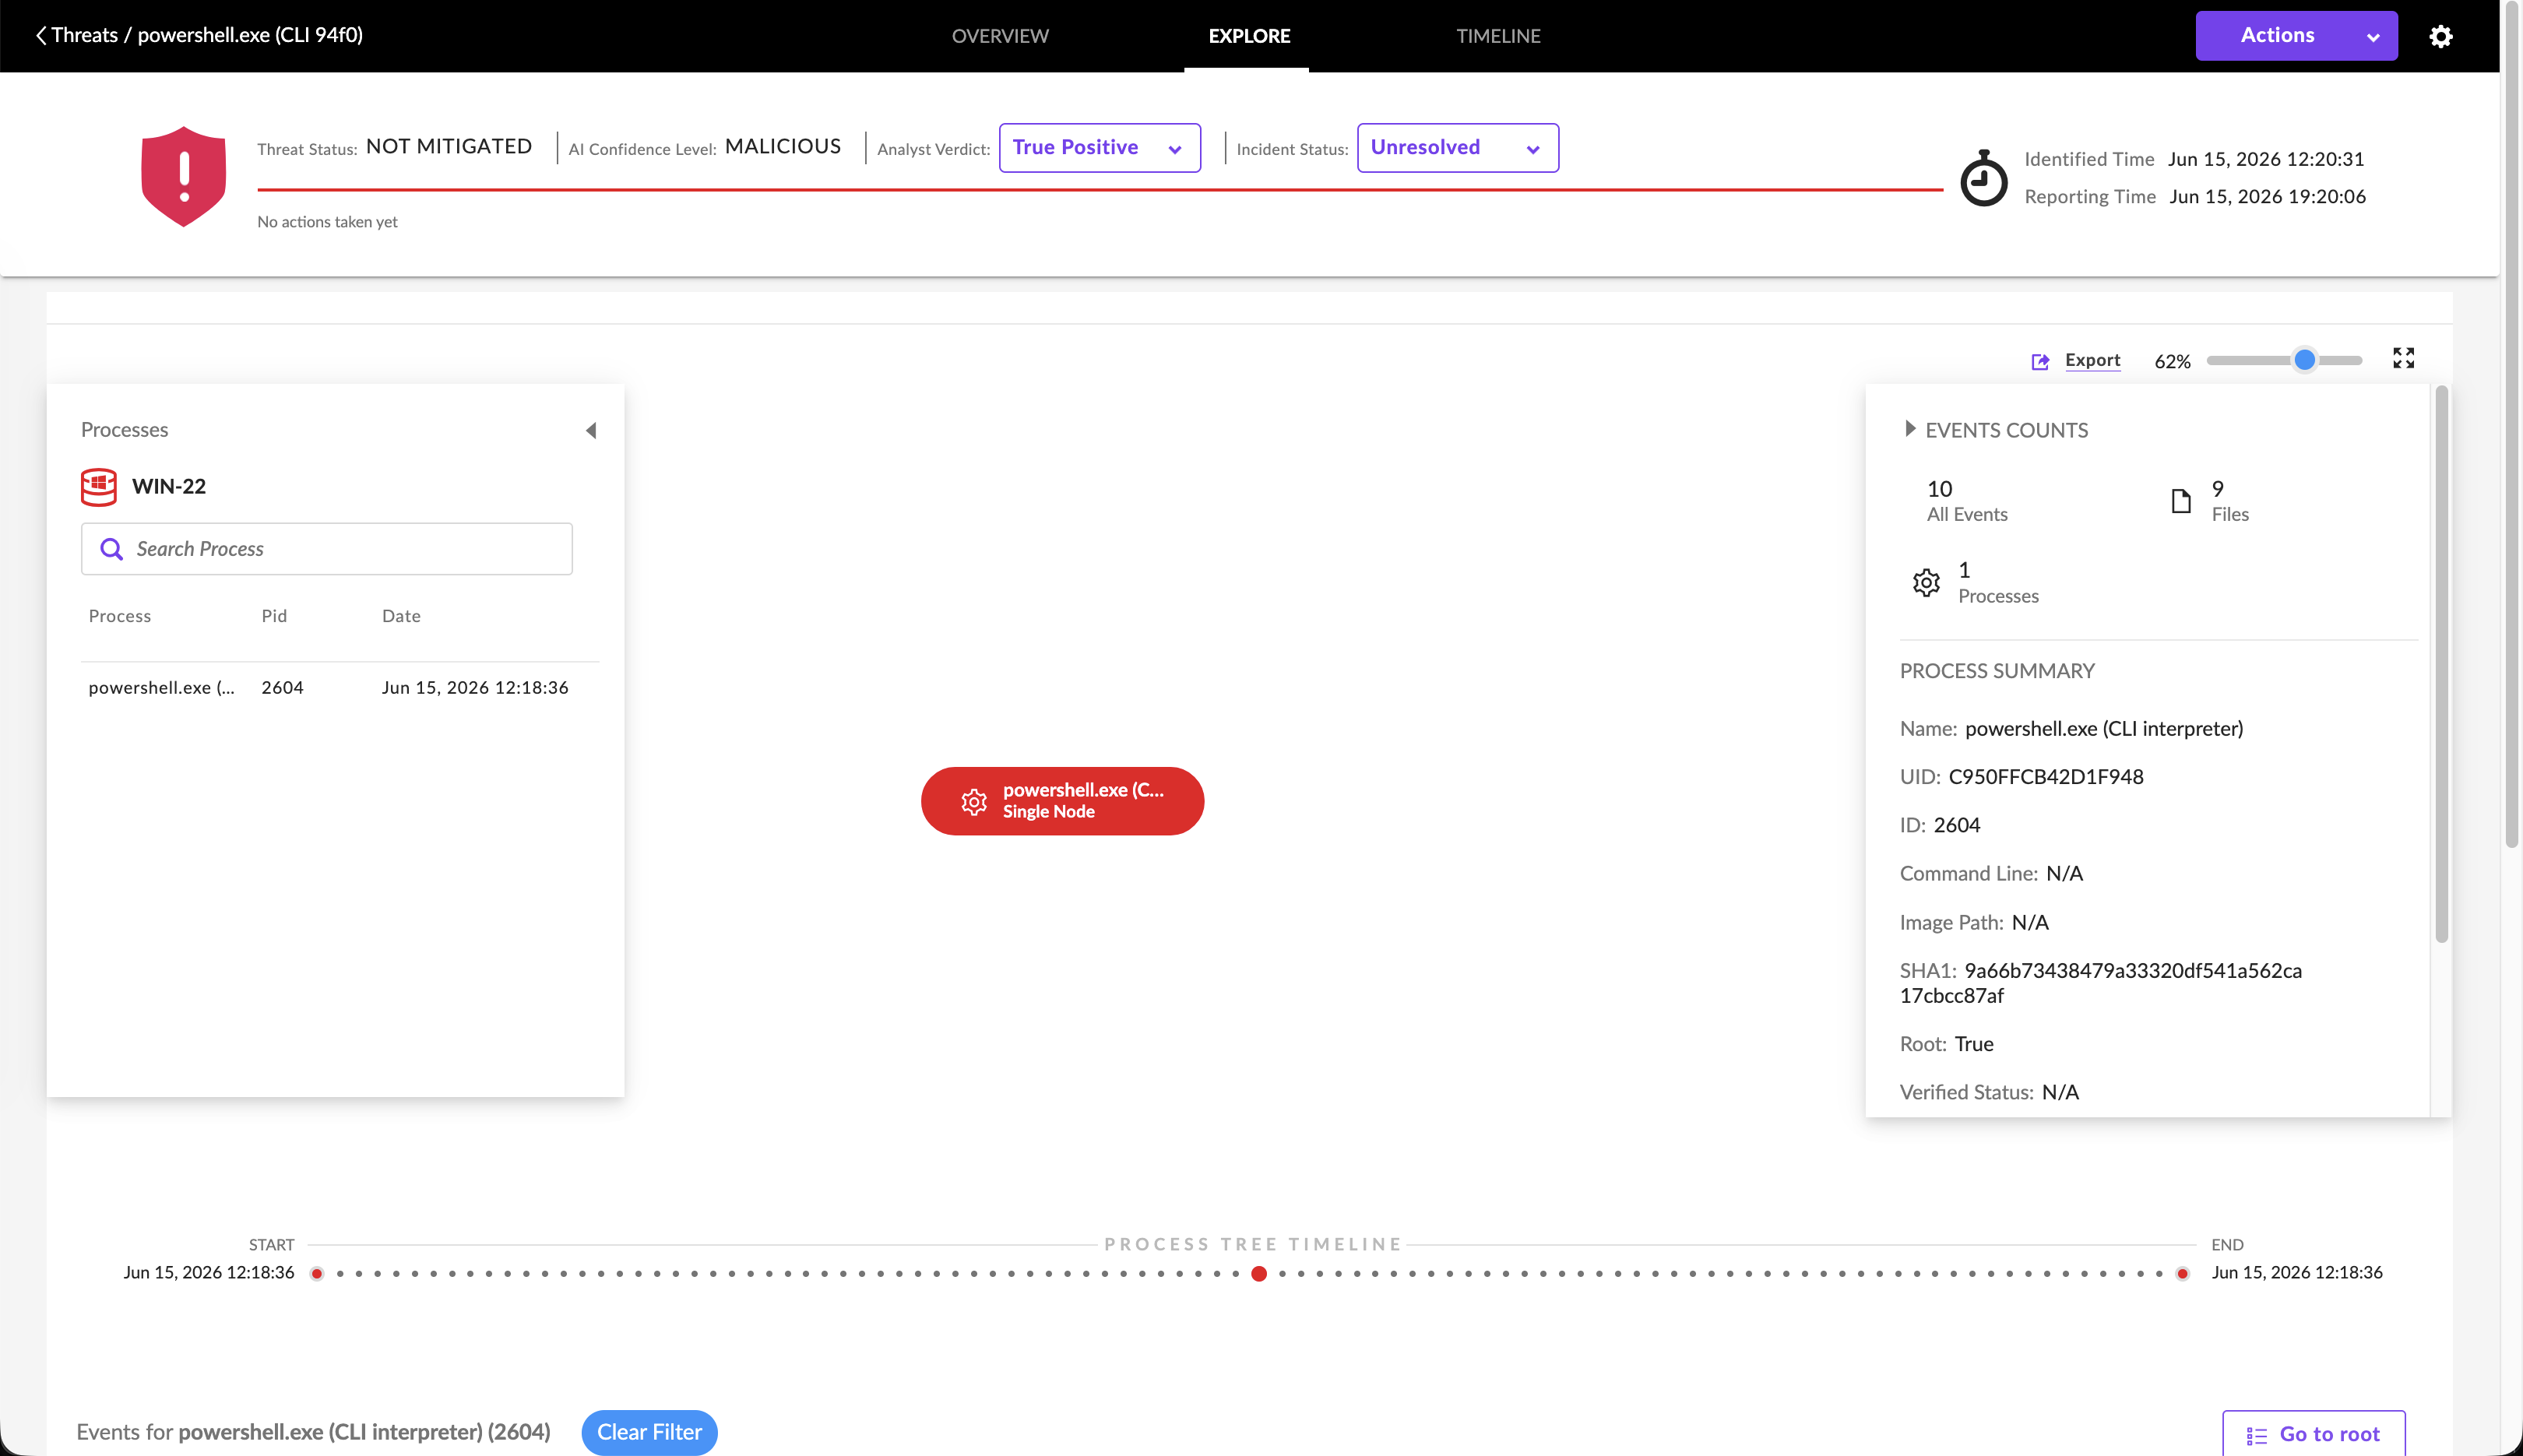Click the Processes gear count icon
Image resolution: width=2523 pixels, height=1456 pixels.
coord(1926,583)
